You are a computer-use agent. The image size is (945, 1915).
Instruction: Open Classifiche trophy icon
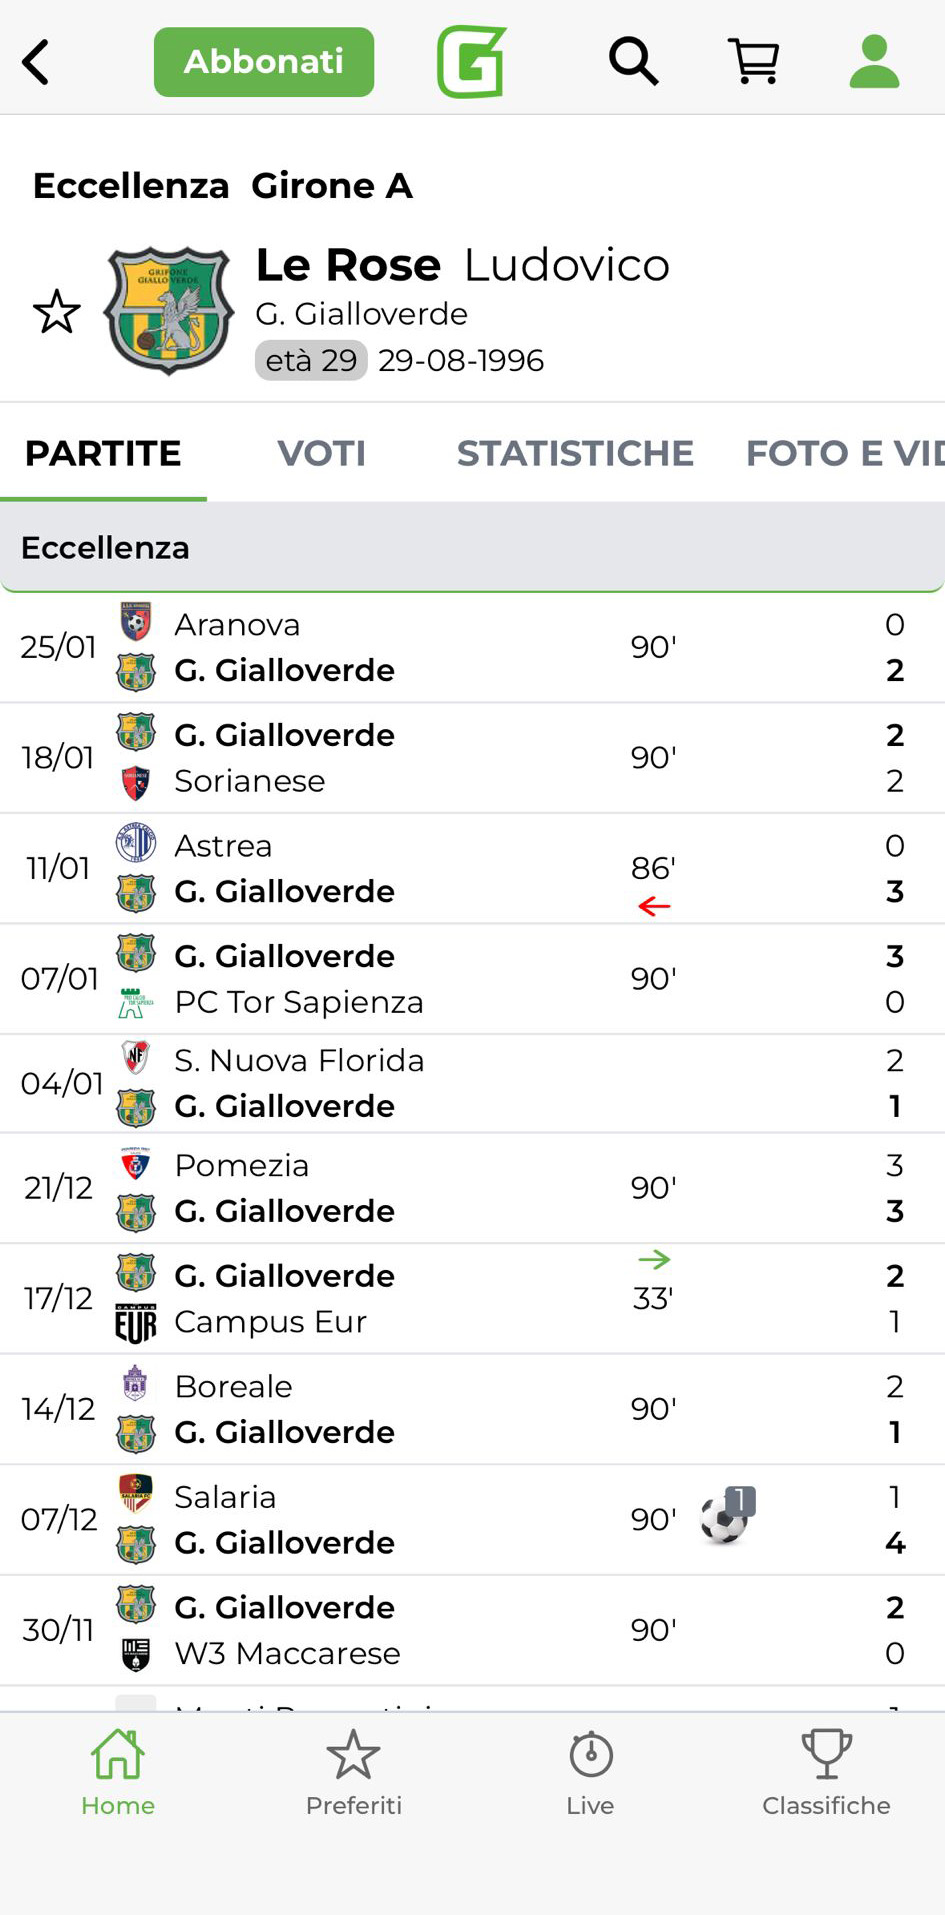tap(826, 1772)
